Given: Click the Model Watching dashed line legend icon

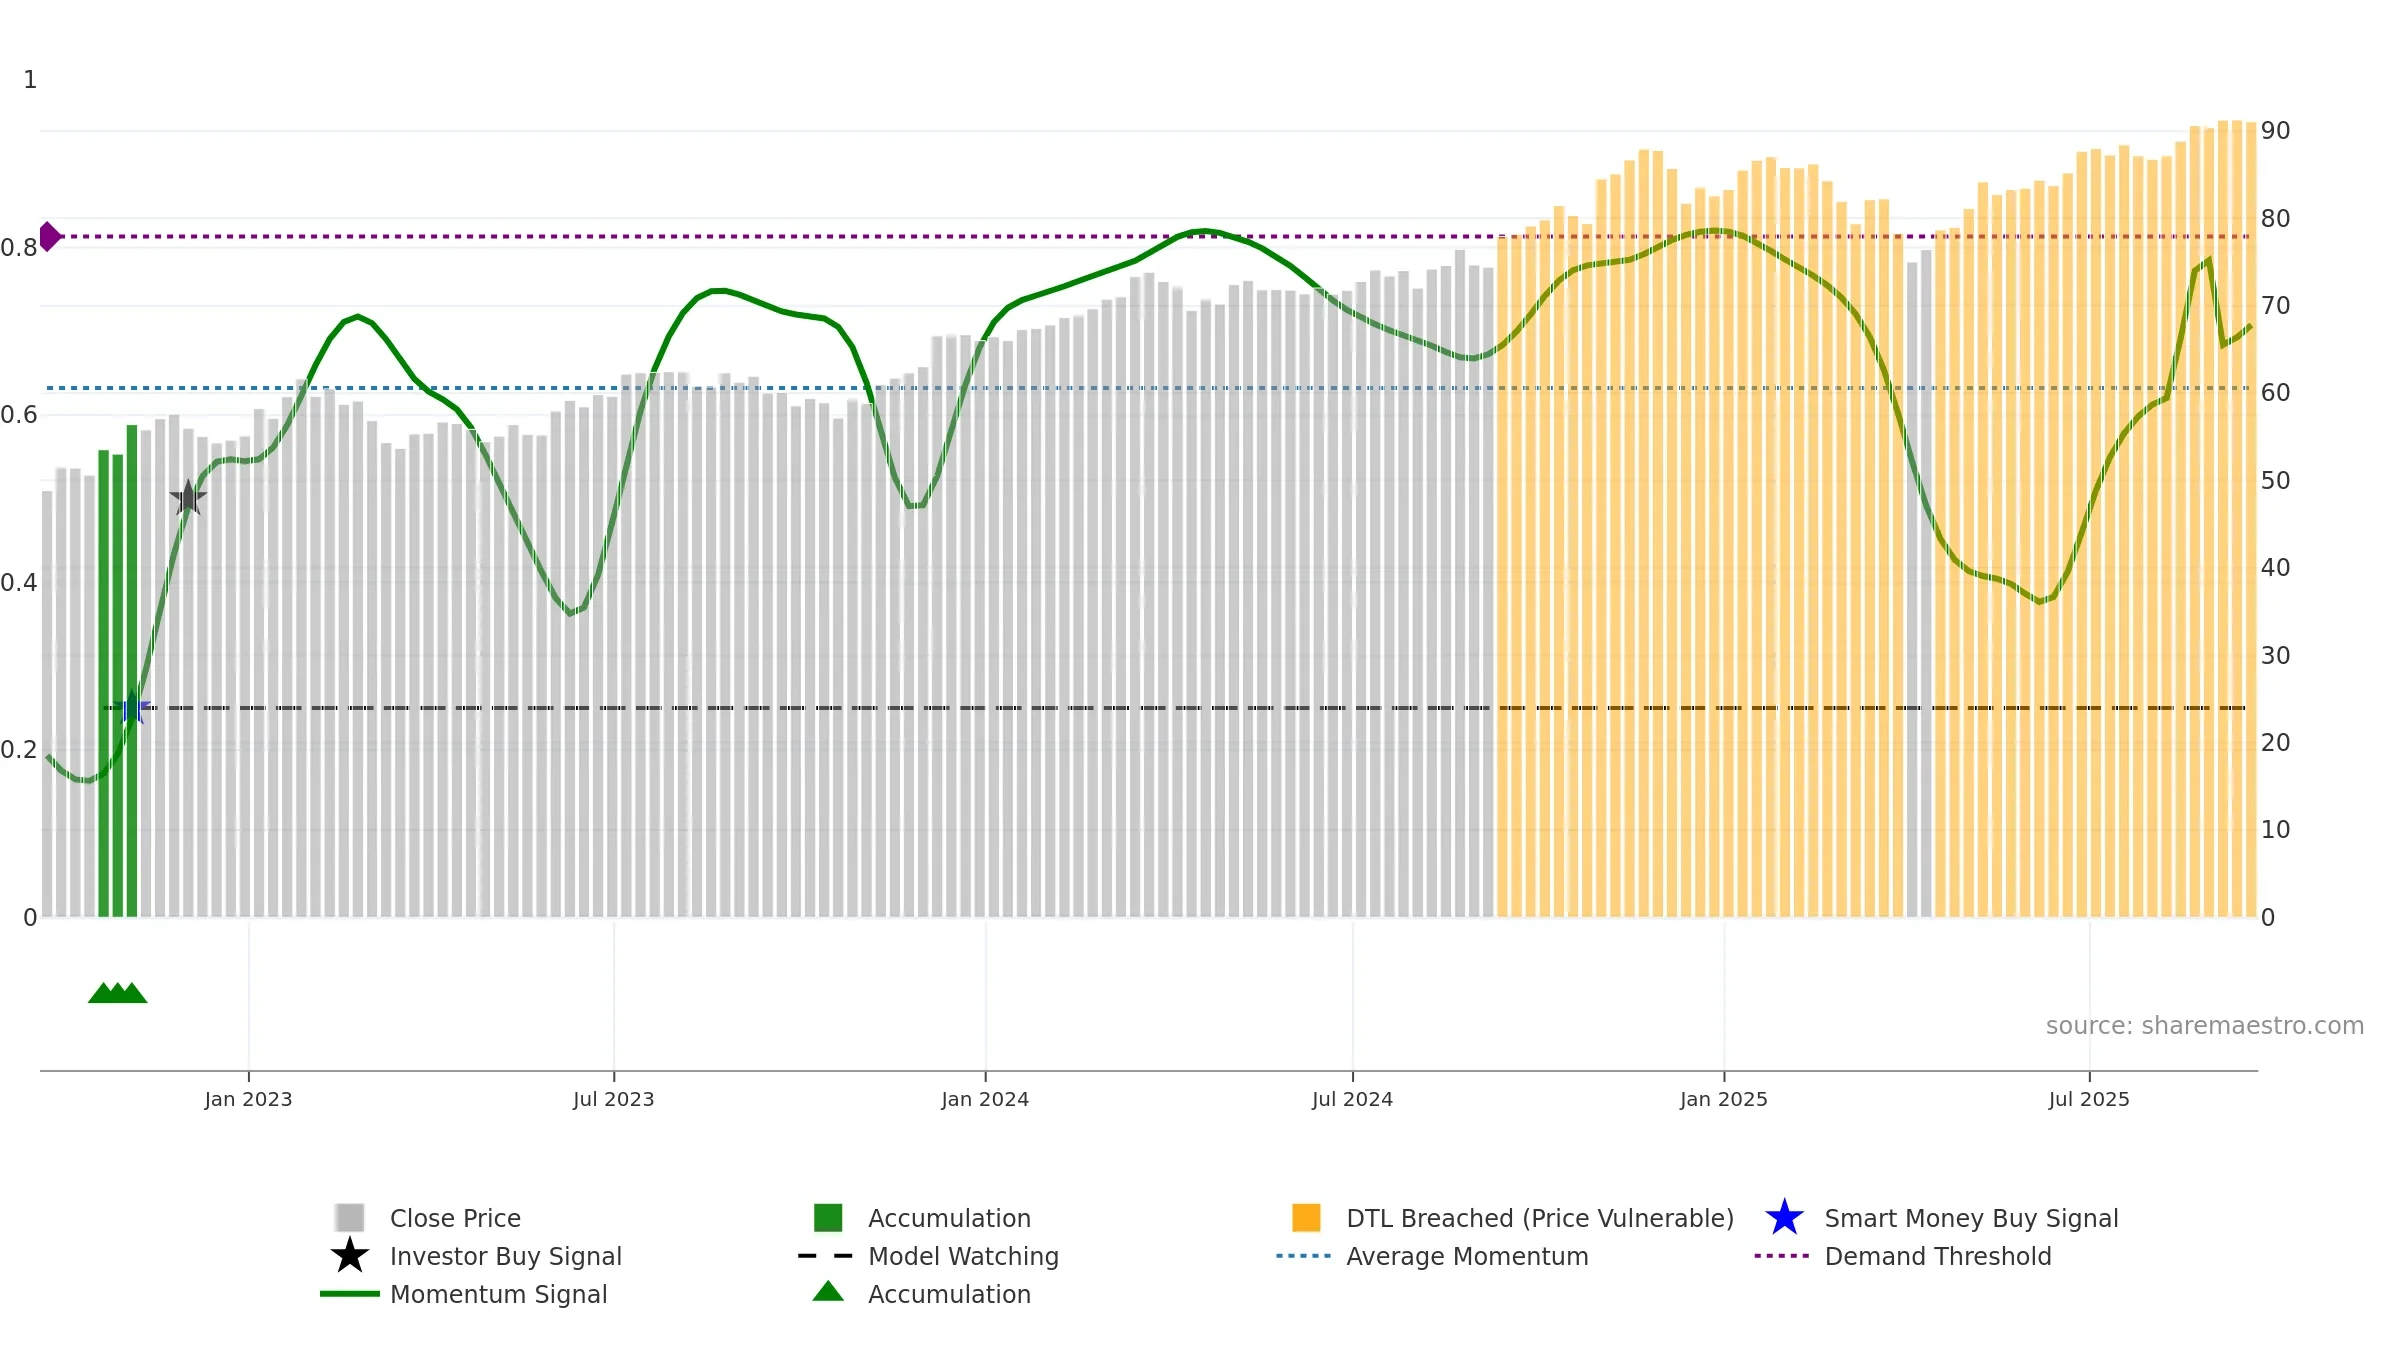Looking at the screenshot, I should coord(826,1256).
